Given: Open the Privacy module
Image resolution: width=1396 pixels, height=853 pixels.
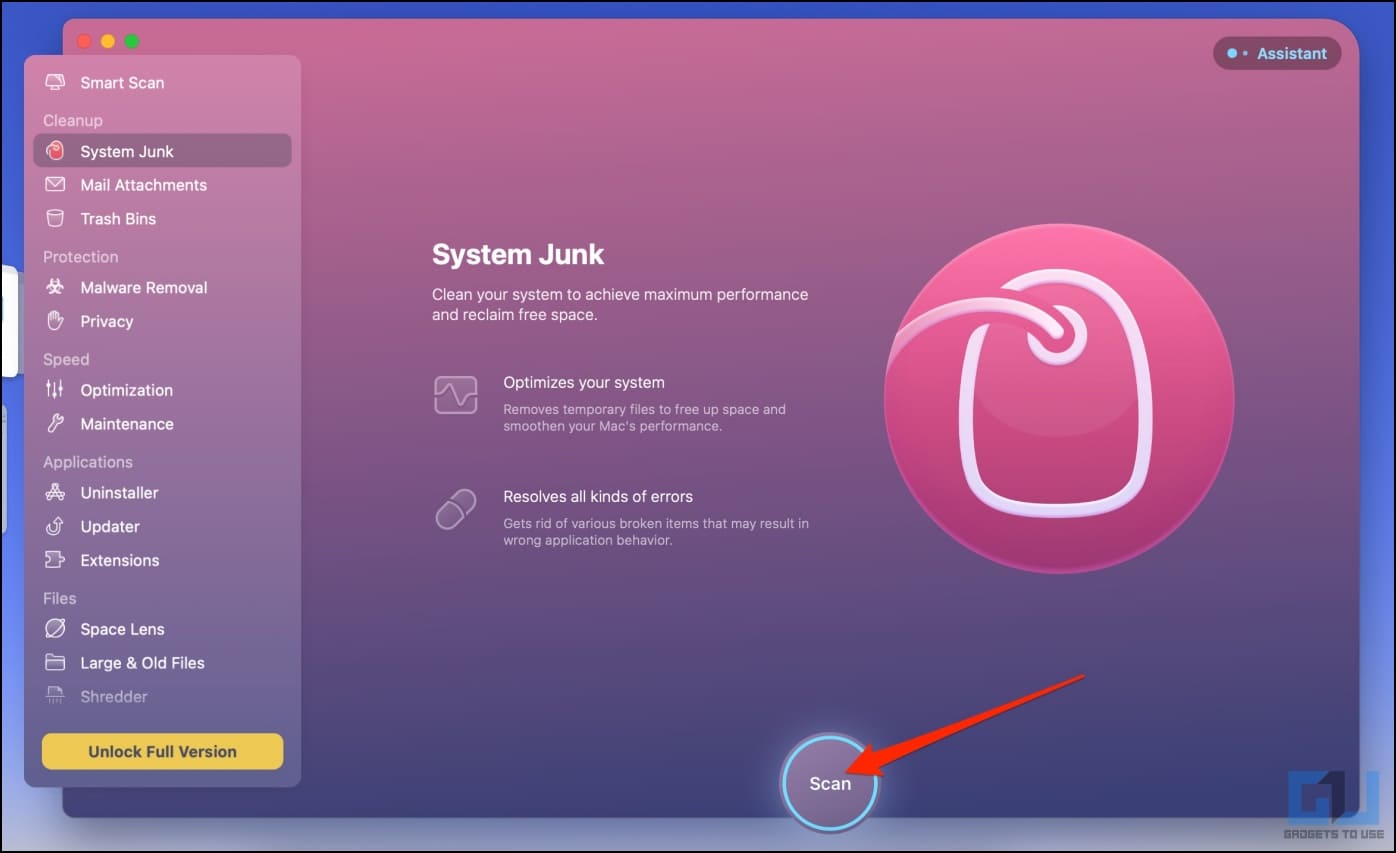Looking at the screenshot, I should click(x=106, y=321).
